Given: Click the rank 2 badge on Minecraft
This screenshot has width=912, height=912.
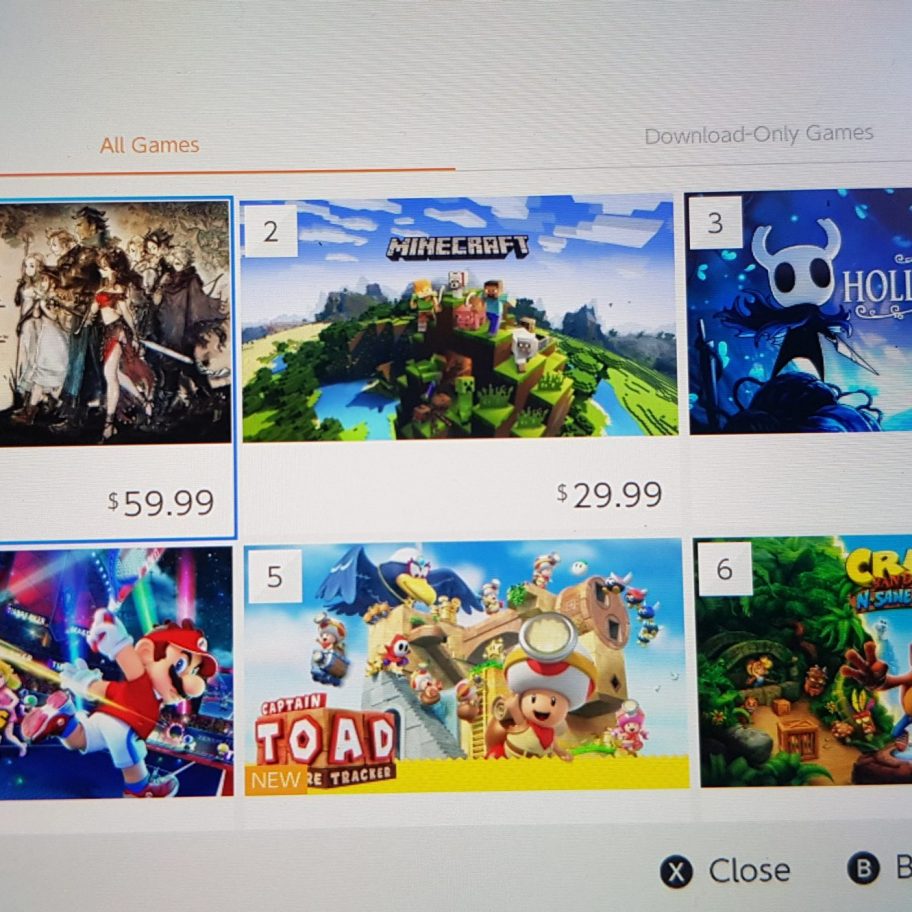Looking at the screenshot, I should coord(270,231).
